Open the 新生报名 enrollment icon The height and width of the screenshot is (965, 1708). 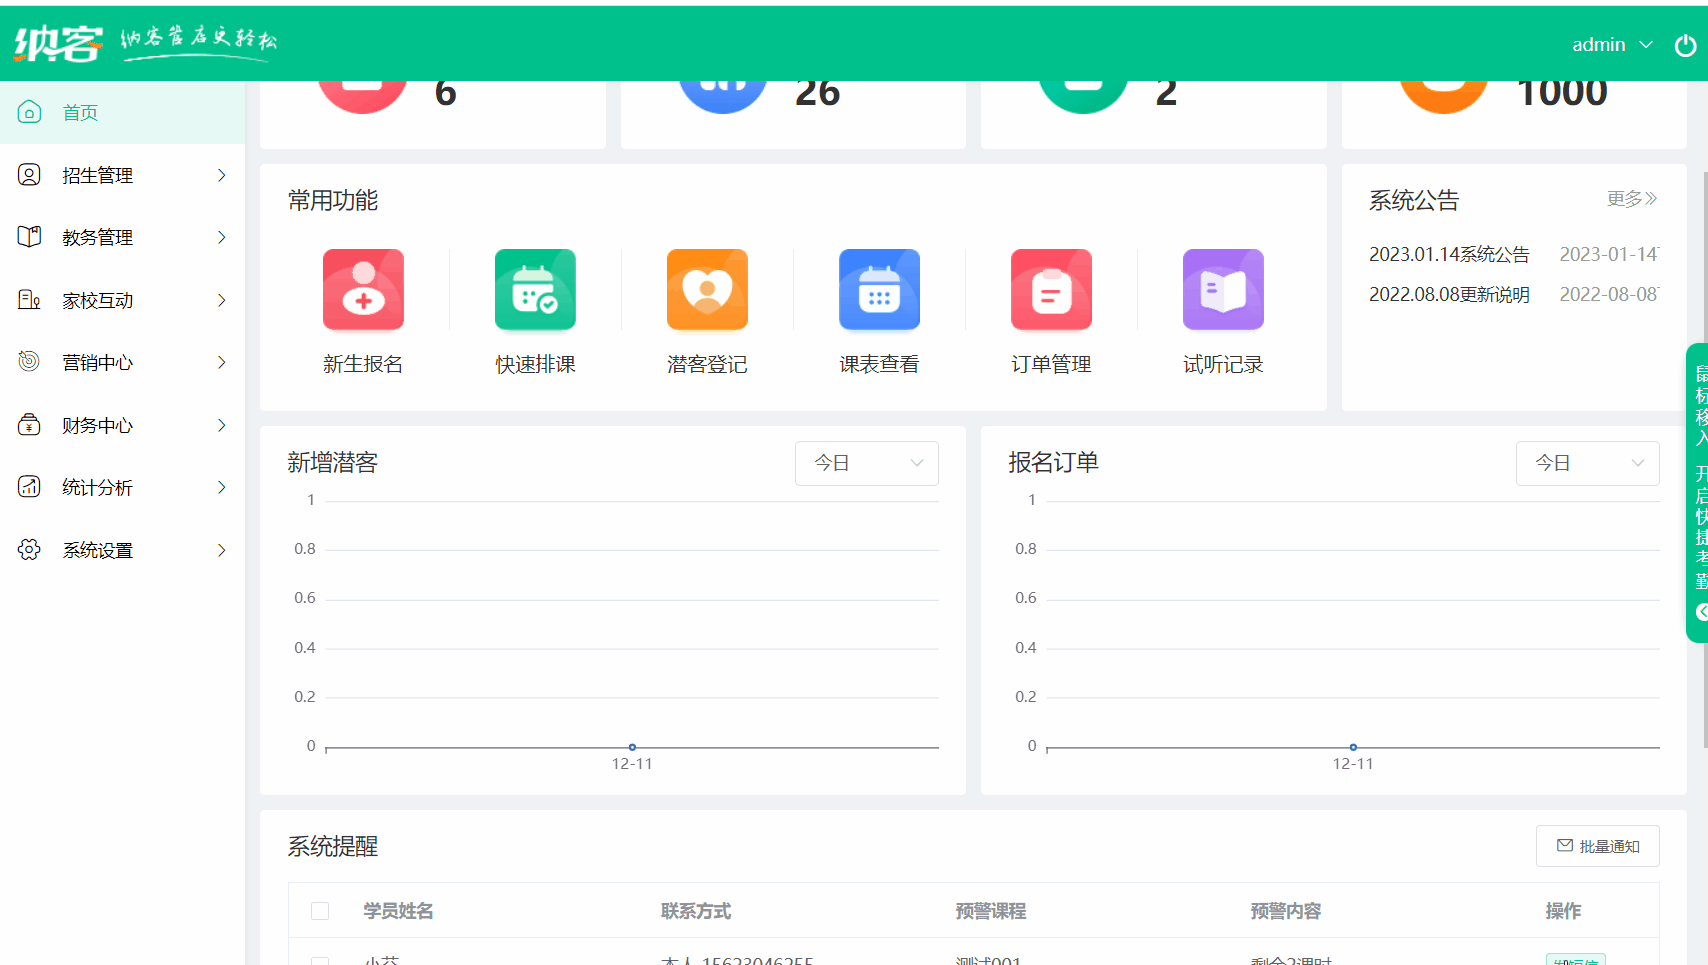[362, 289]
